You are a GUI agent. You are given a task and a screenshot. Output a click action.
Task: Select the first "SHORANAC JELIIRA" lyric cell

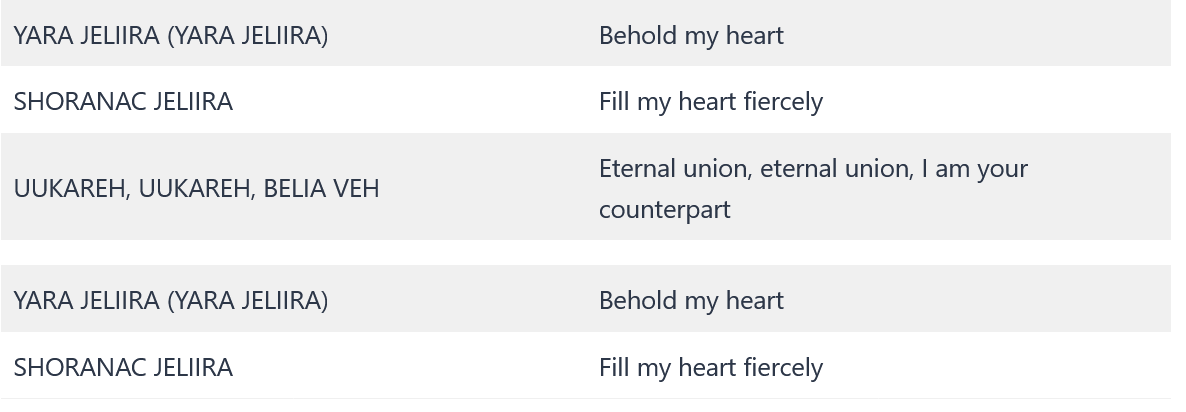click(123, 101)
